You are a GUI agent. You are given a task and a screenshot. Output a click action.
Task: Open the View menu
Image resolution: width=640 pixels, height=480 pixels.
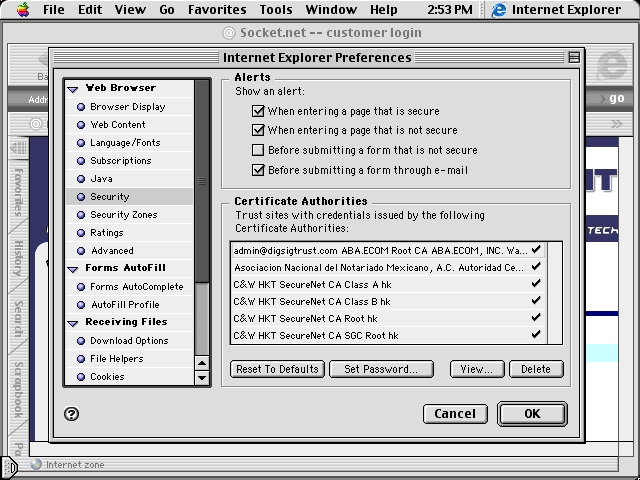click(130, 9)
